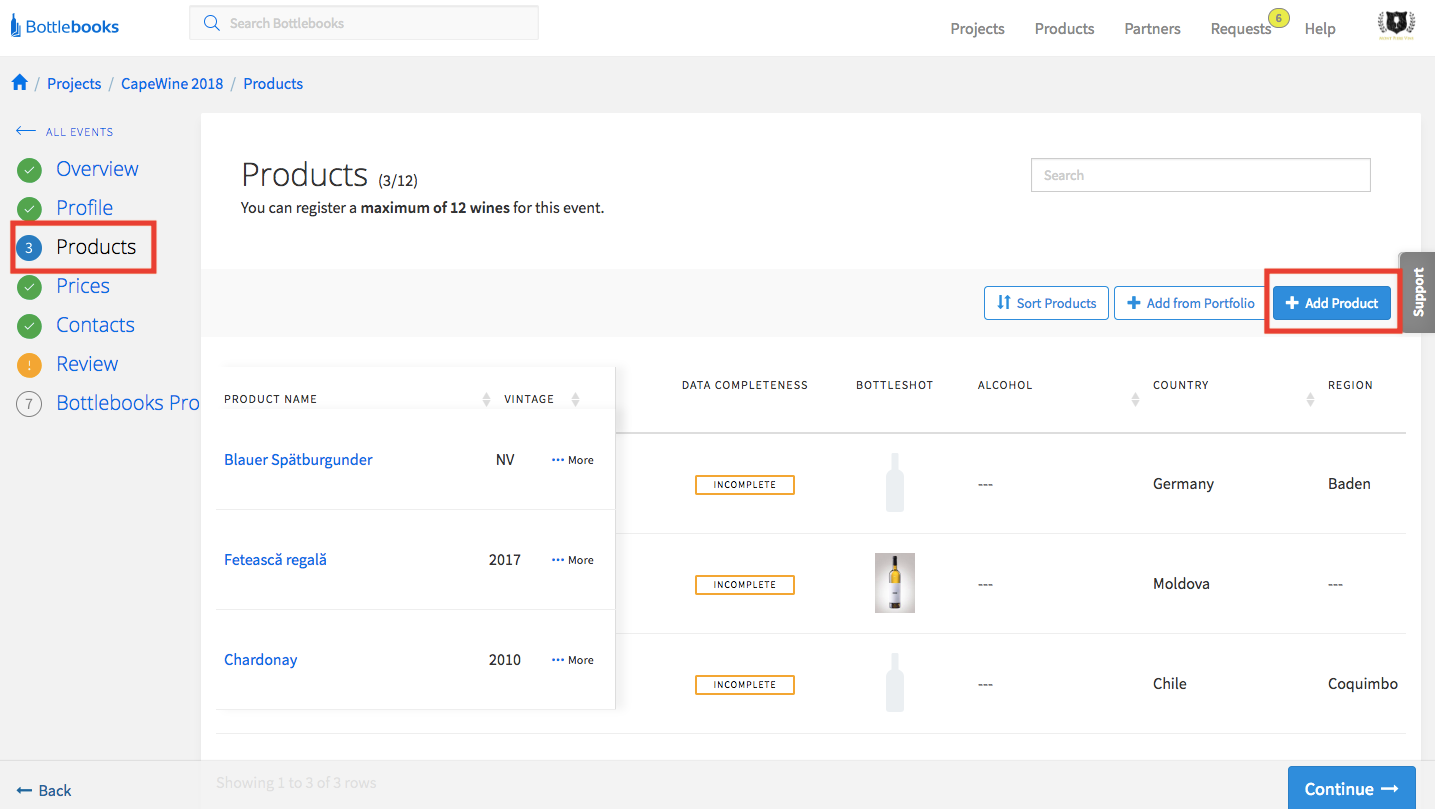Screen dimensions: 1435x809
Task: Select Products step in sidebar
Action: tap(96, 247)
